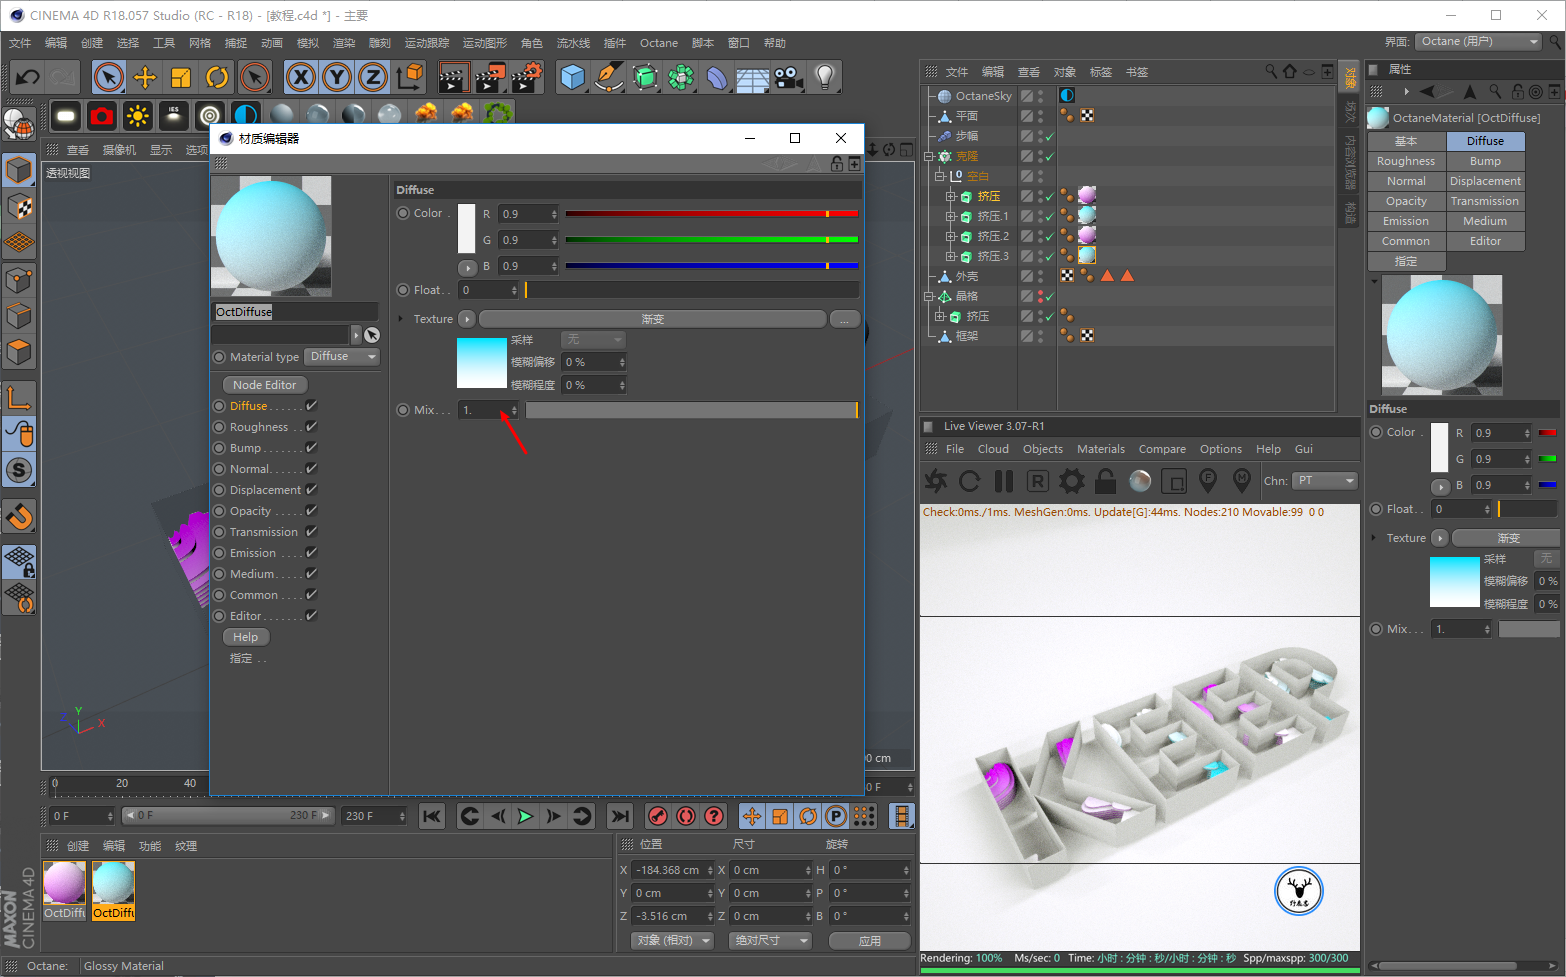The image size is (1566, 977).
Task: Open the Objects menu in Live Viewer
Action: 1043,449
